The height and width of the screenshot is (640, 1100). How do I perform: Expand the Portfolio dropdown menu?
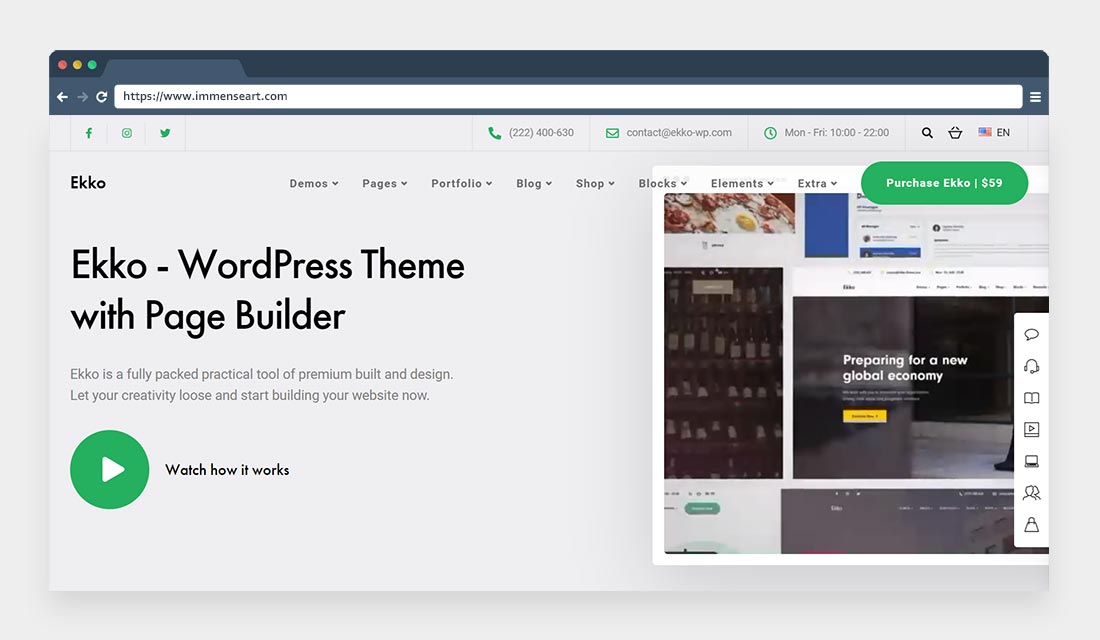pos(462,183)
